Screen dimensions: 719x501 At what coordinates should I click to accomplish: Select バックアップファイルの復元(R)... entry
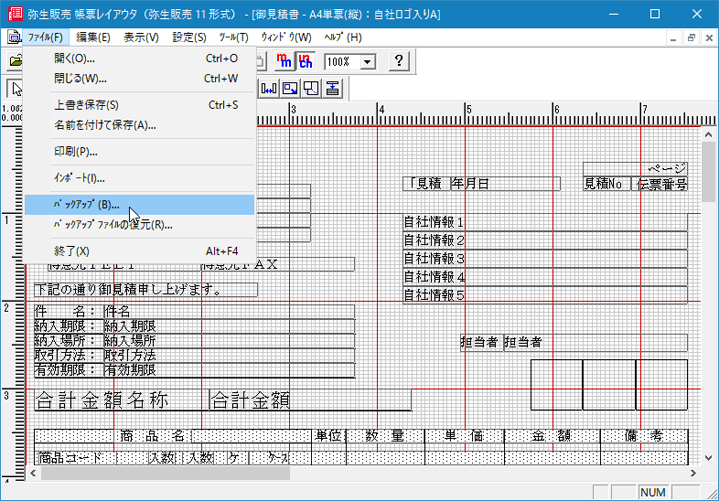coord(139,225)
